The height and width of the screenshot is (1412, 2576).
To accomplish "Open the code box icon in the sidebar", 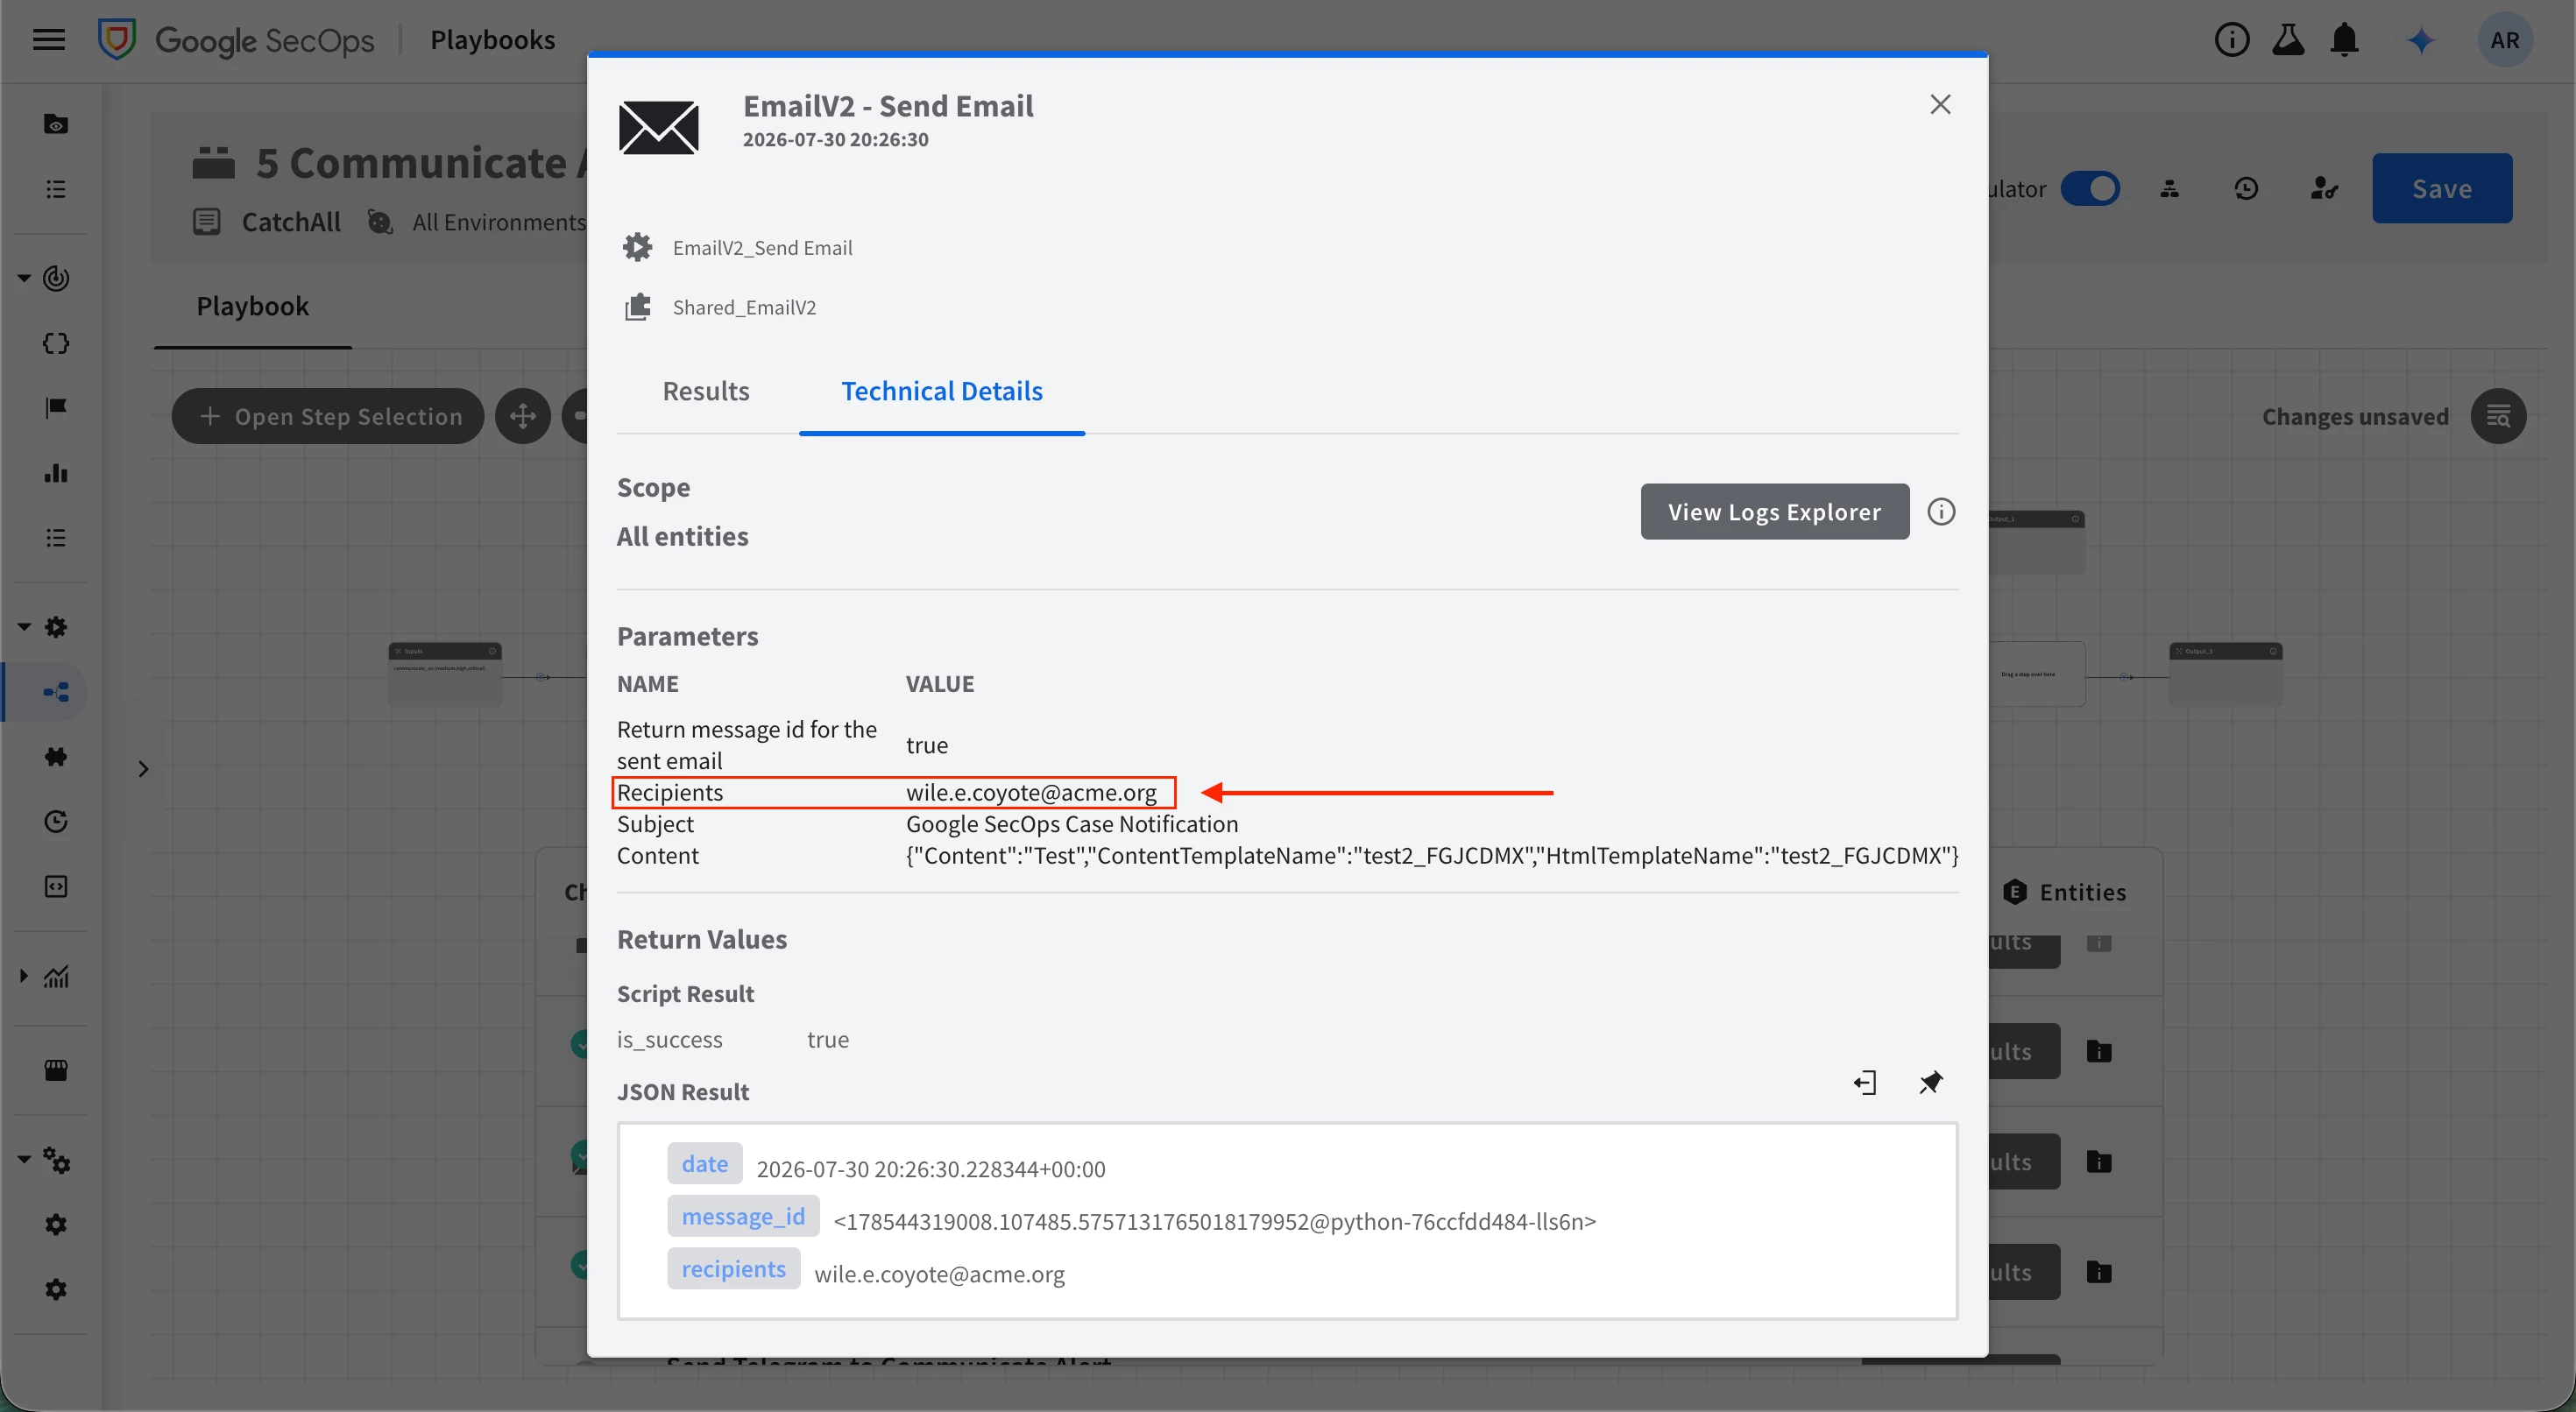I will click(x=56, y=886).
